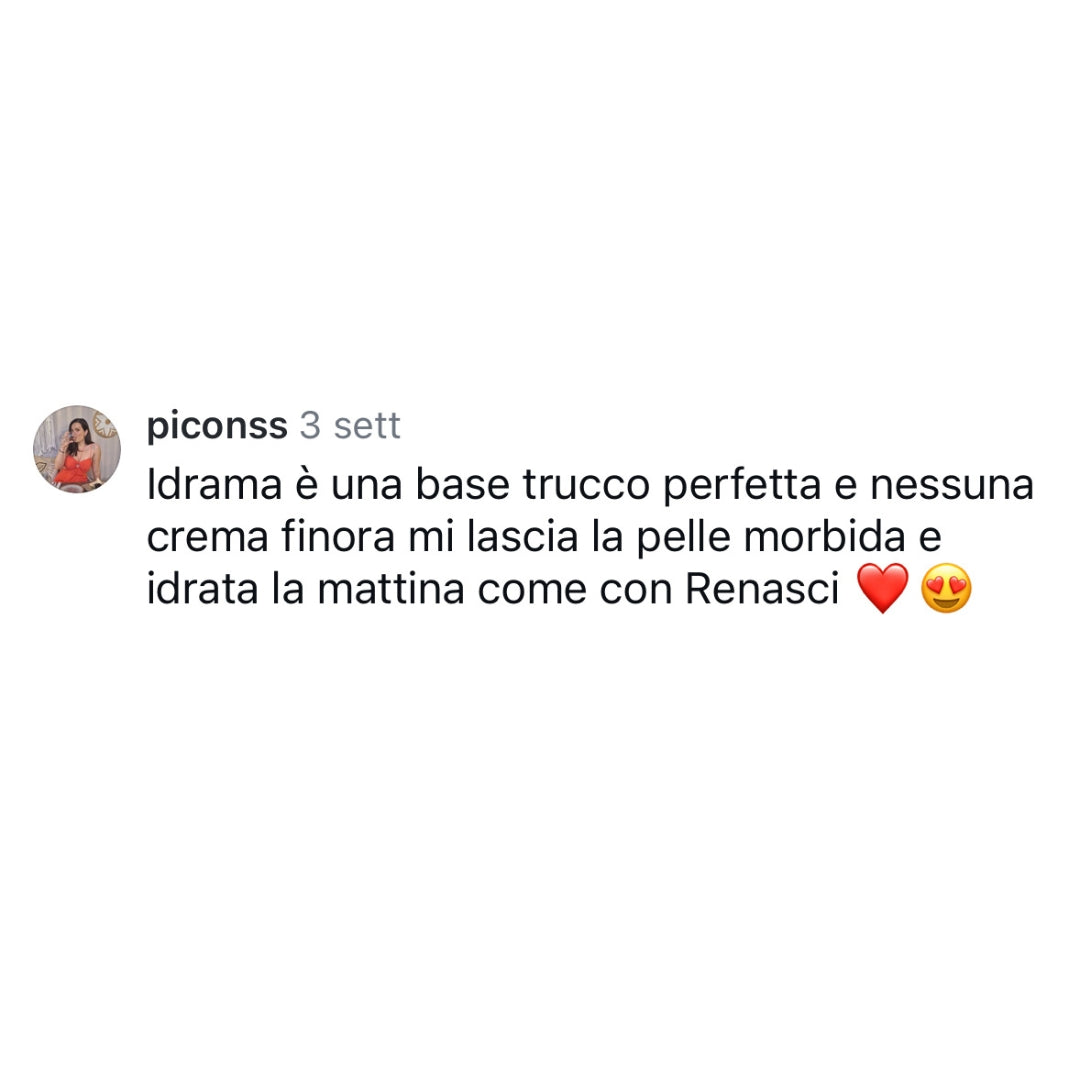The image size is (1080, 1080).
Task: Click the word pelle in the comment
Action: click(x=683, y=539)
